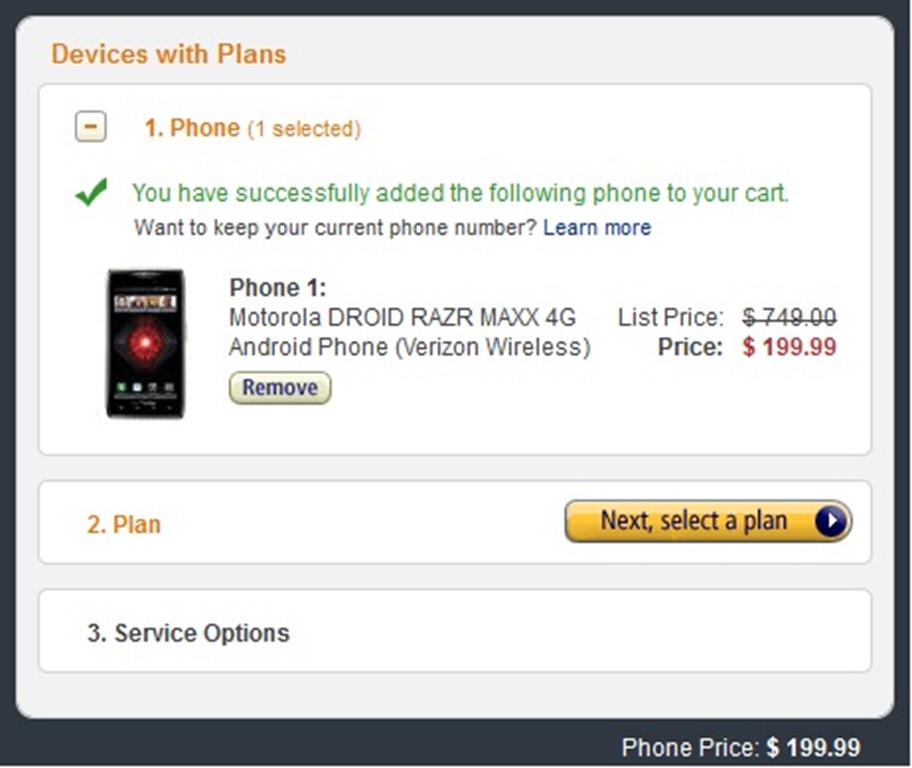Viewport: 912px width, 768px height.
Task: Click the "Devices with Plans" title
Action: click(169, 54)
